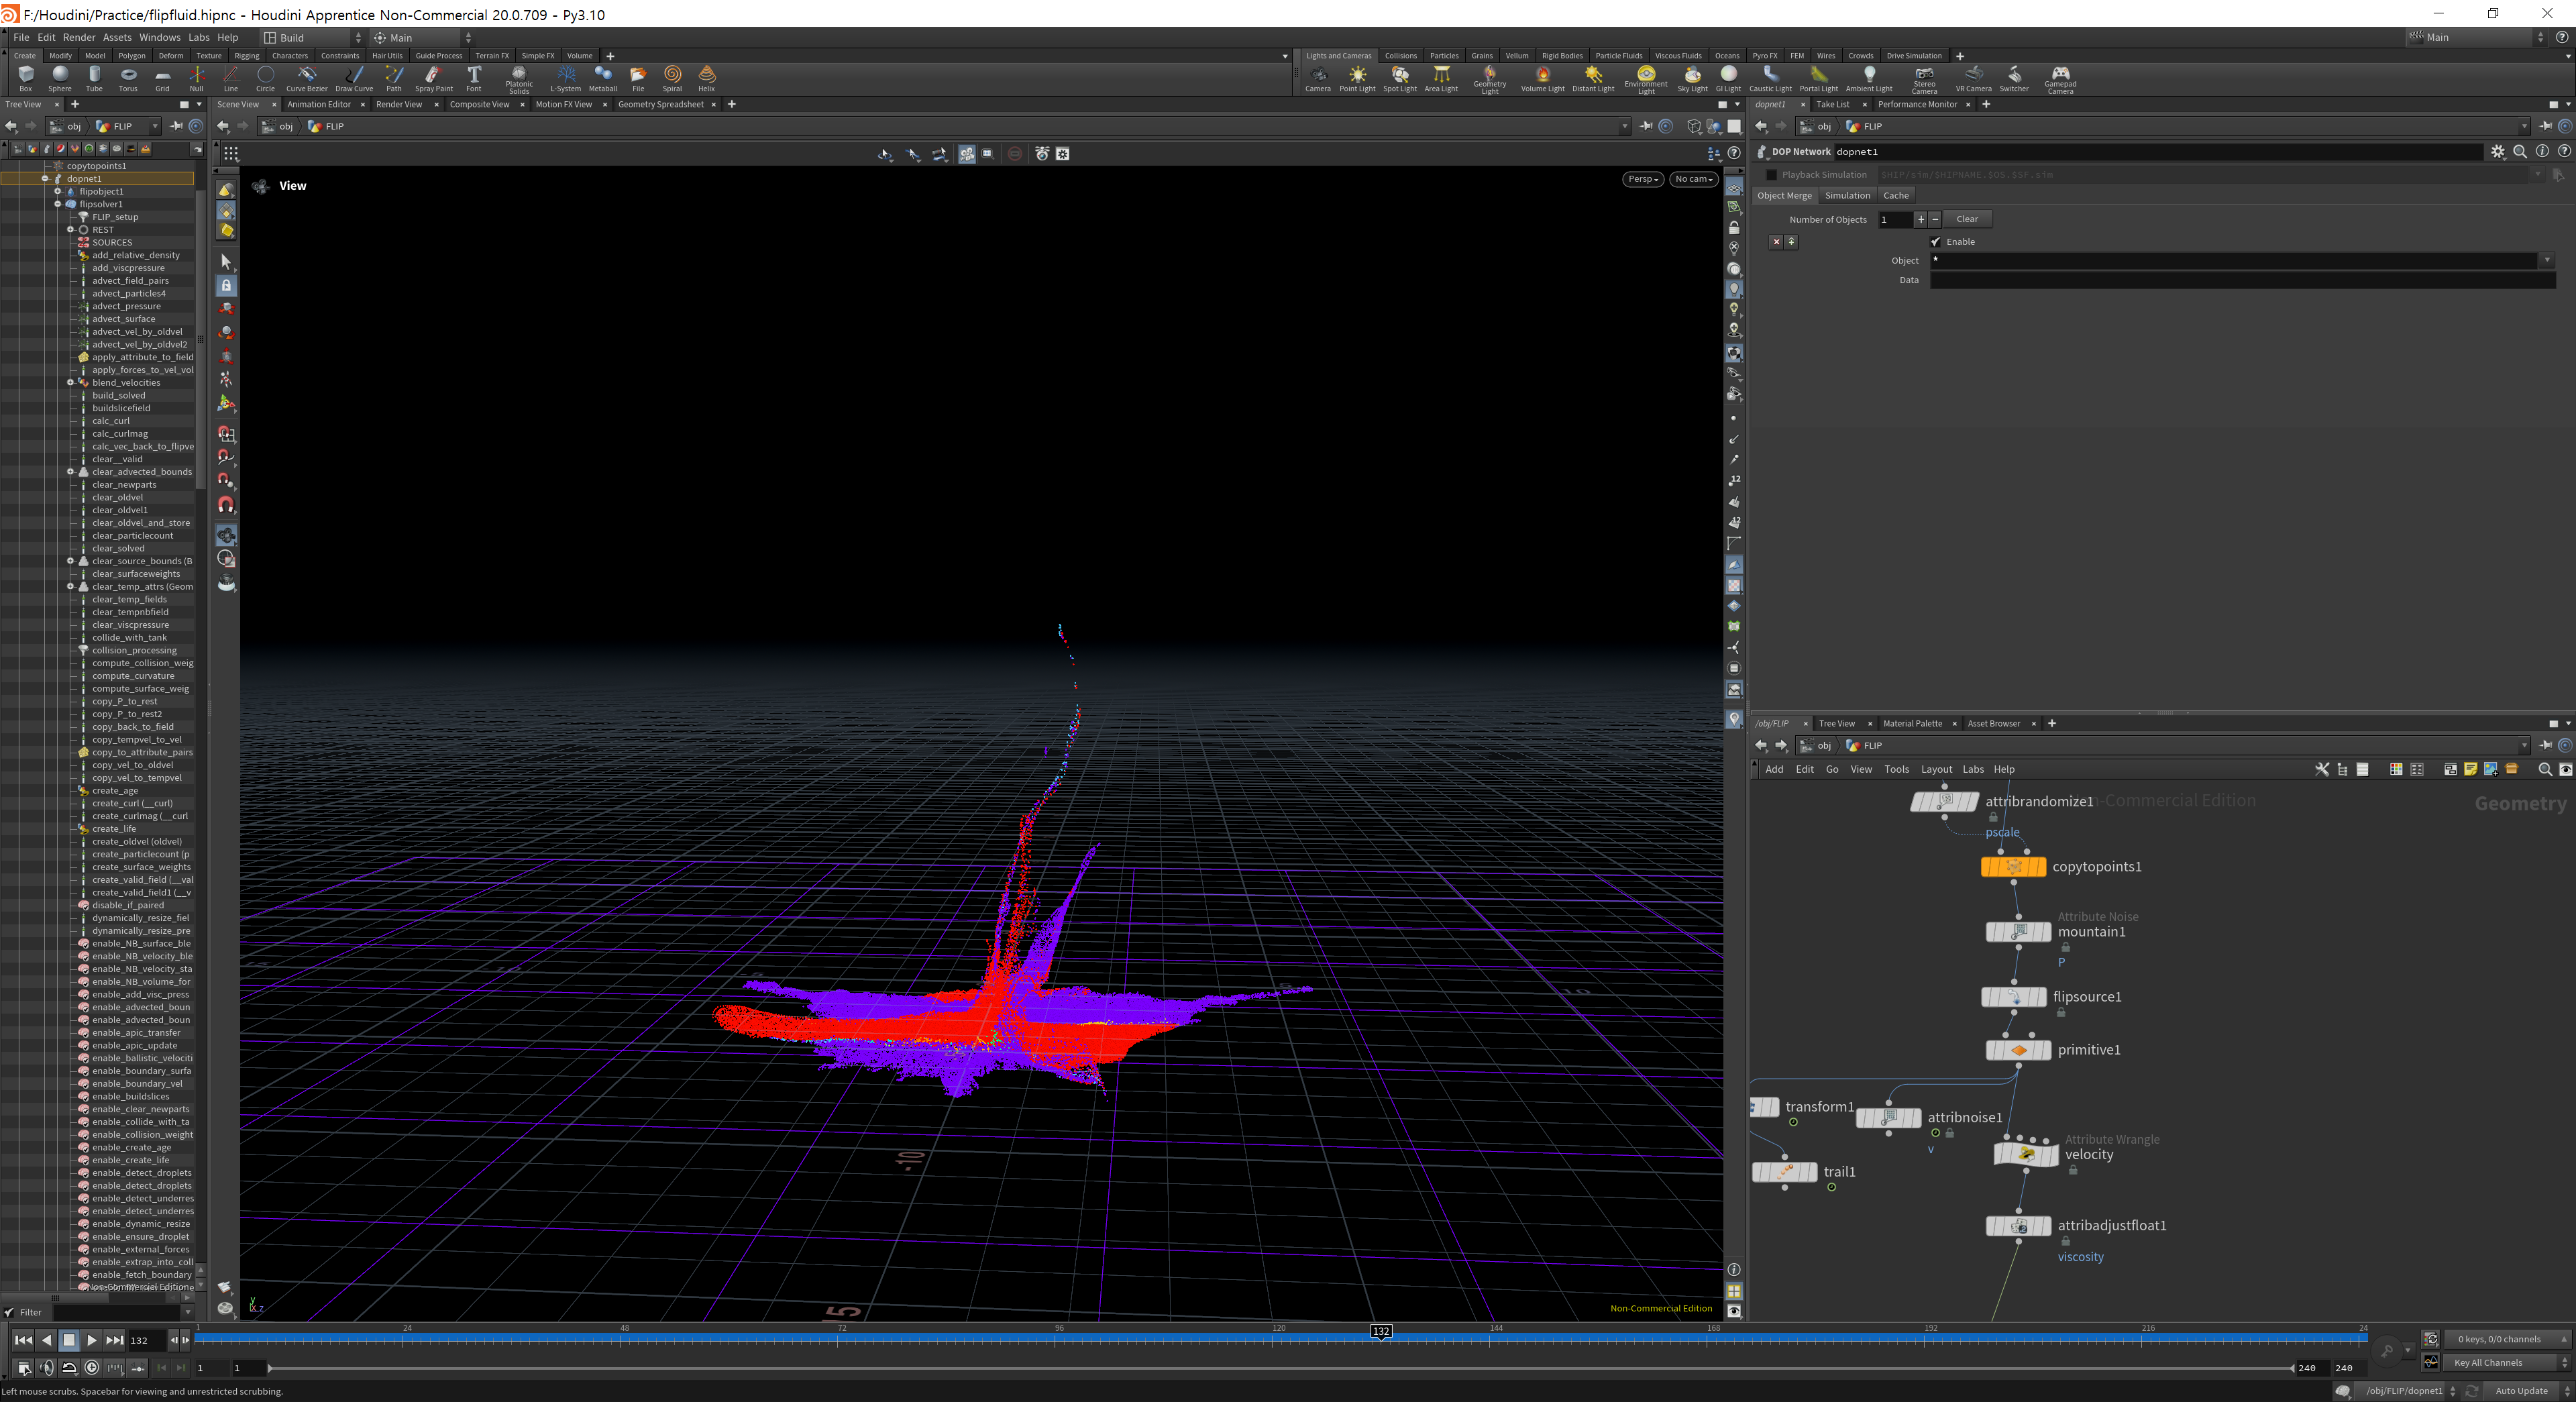Click the Clear button
This screenshot has height=1402, width=2576.
(x=1966, y=219)
